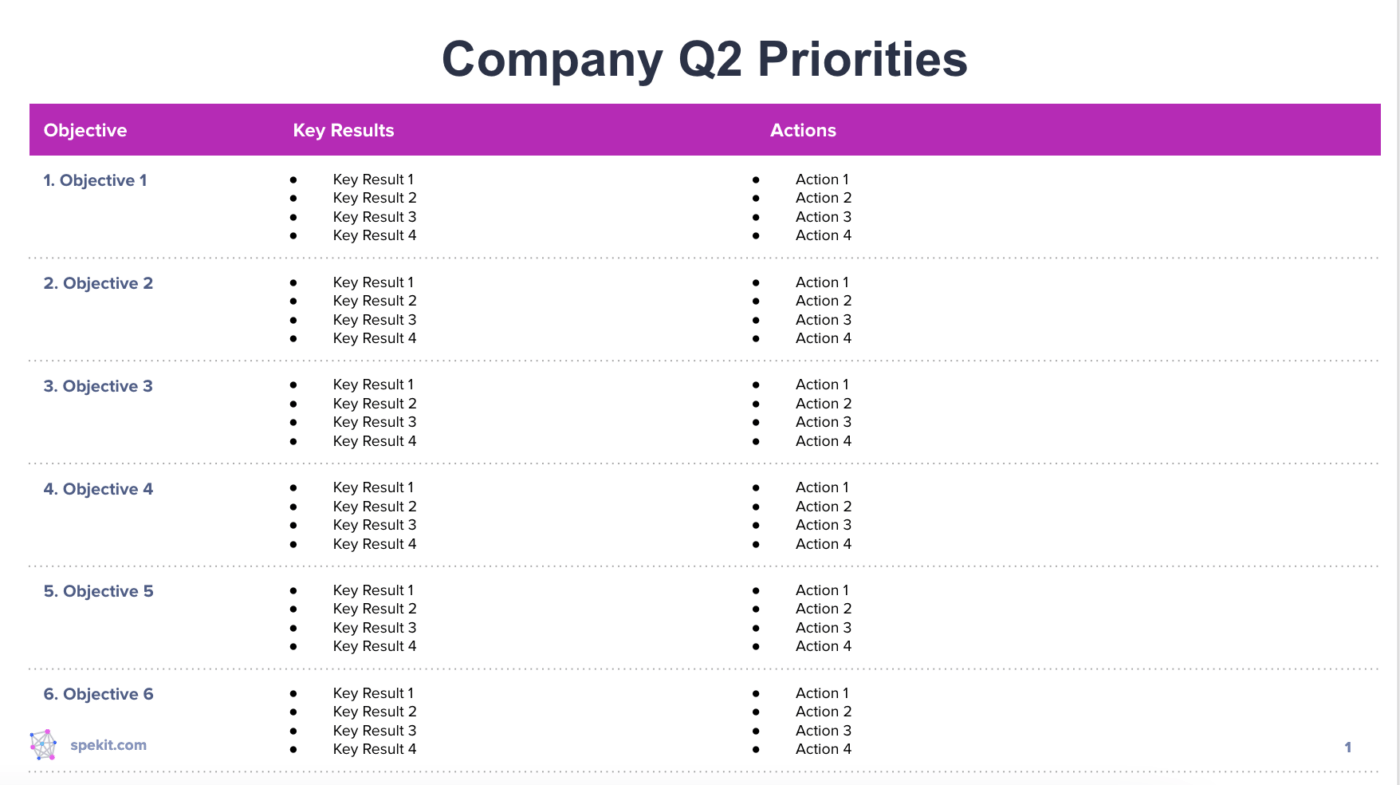Click Action 4 in Objective 3 row

click(823, 441)
